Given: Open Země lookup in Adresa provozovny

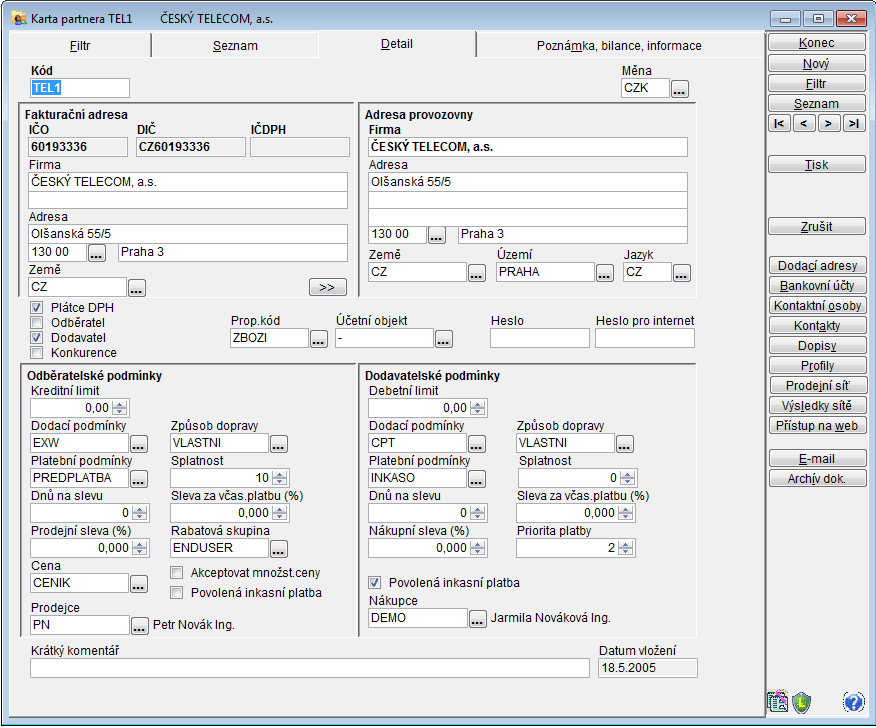Looking at the screenshot, I should point(477,273).
